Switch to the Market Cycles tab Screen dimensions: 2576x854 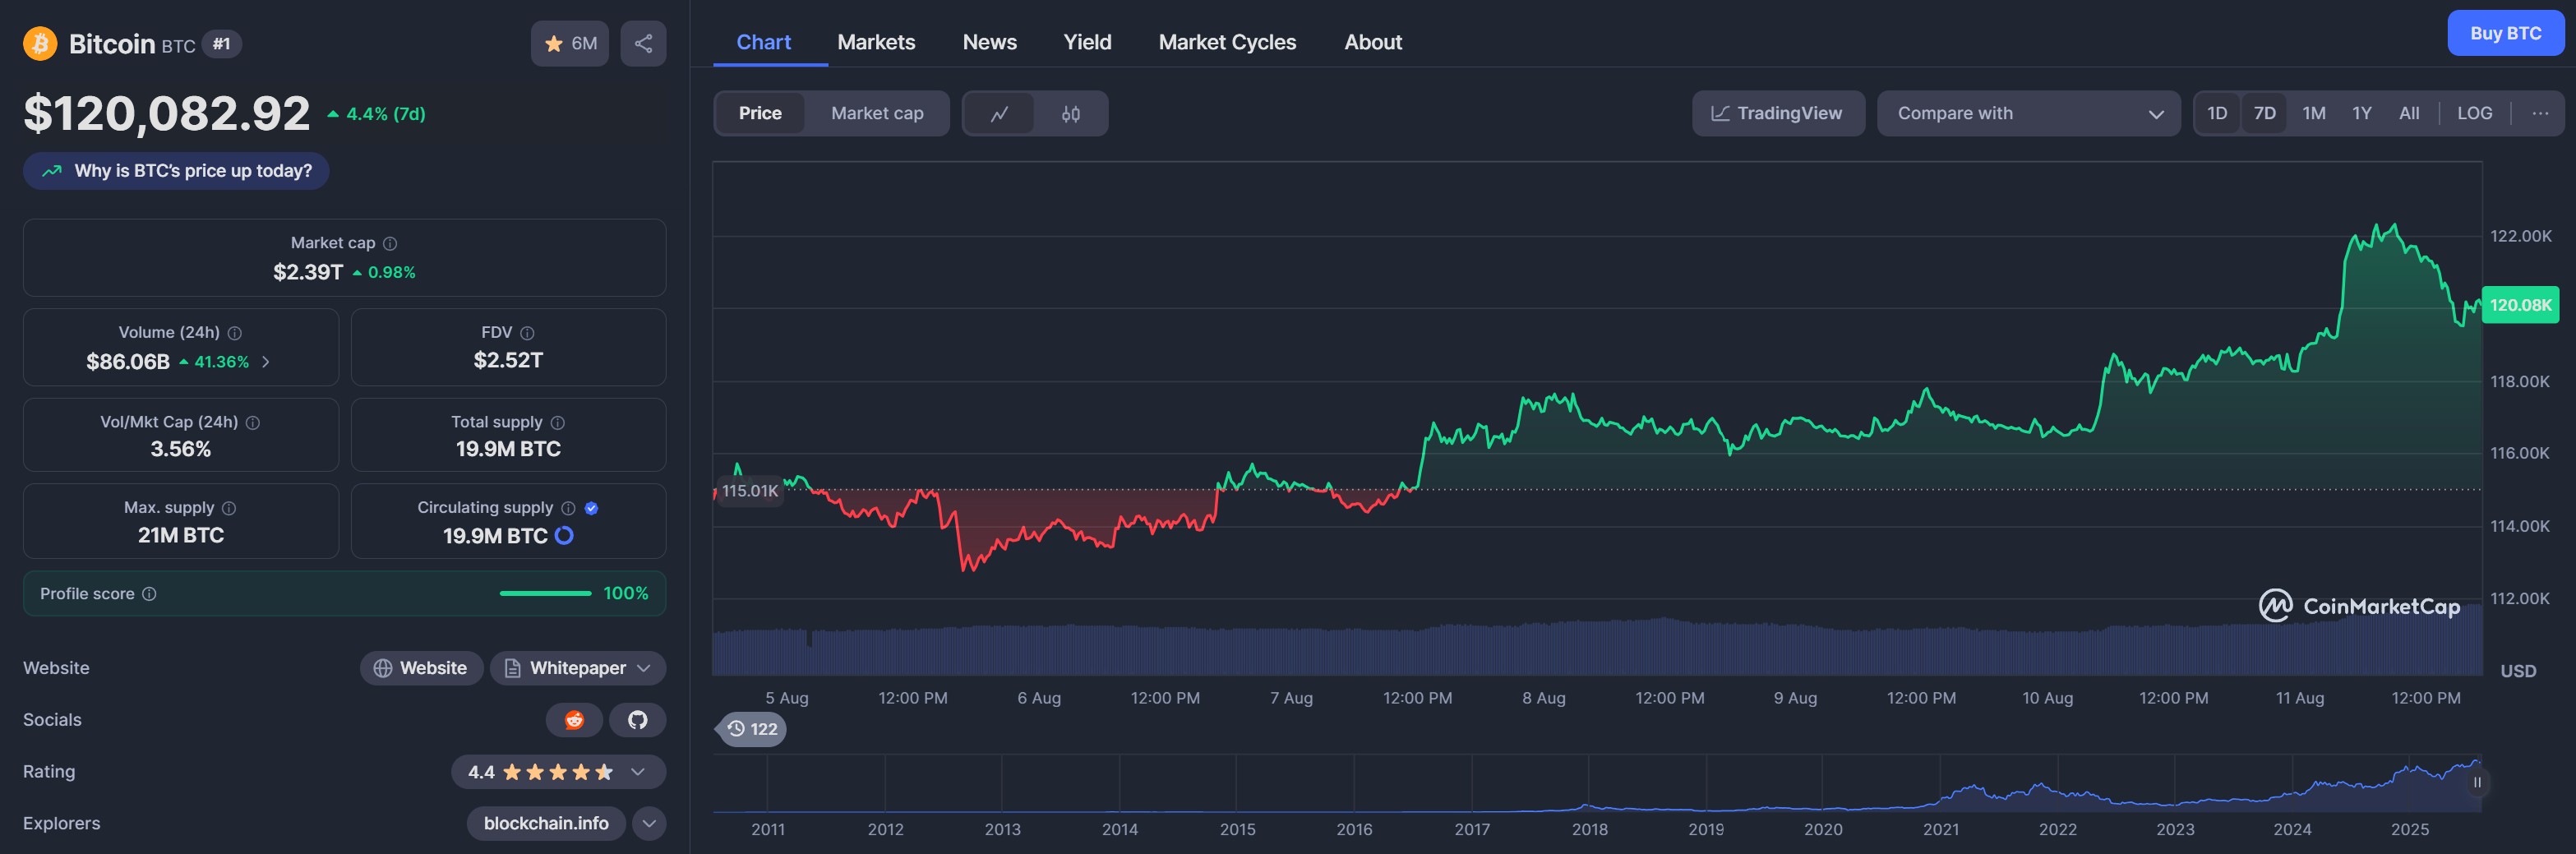pos(1226,42)
